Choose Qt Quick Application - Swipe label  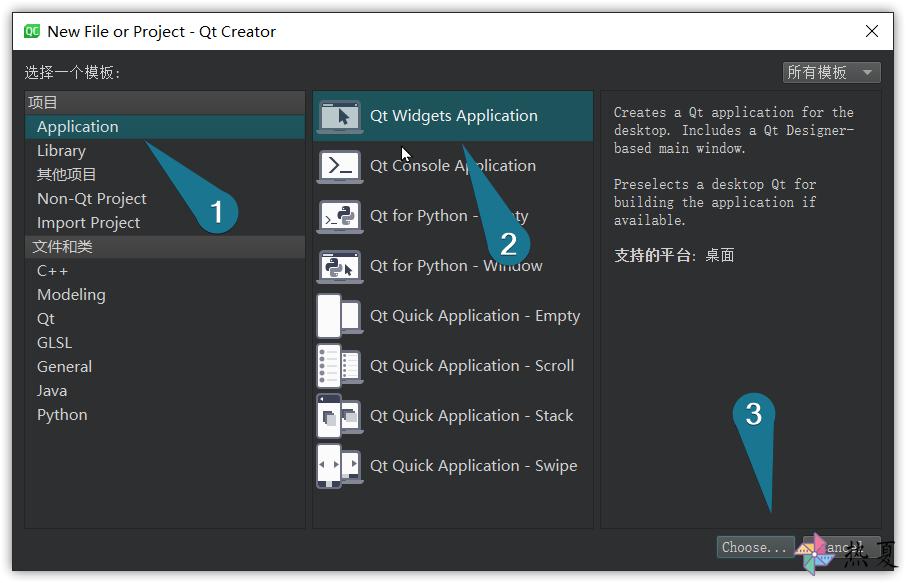(x=473, y=466)
